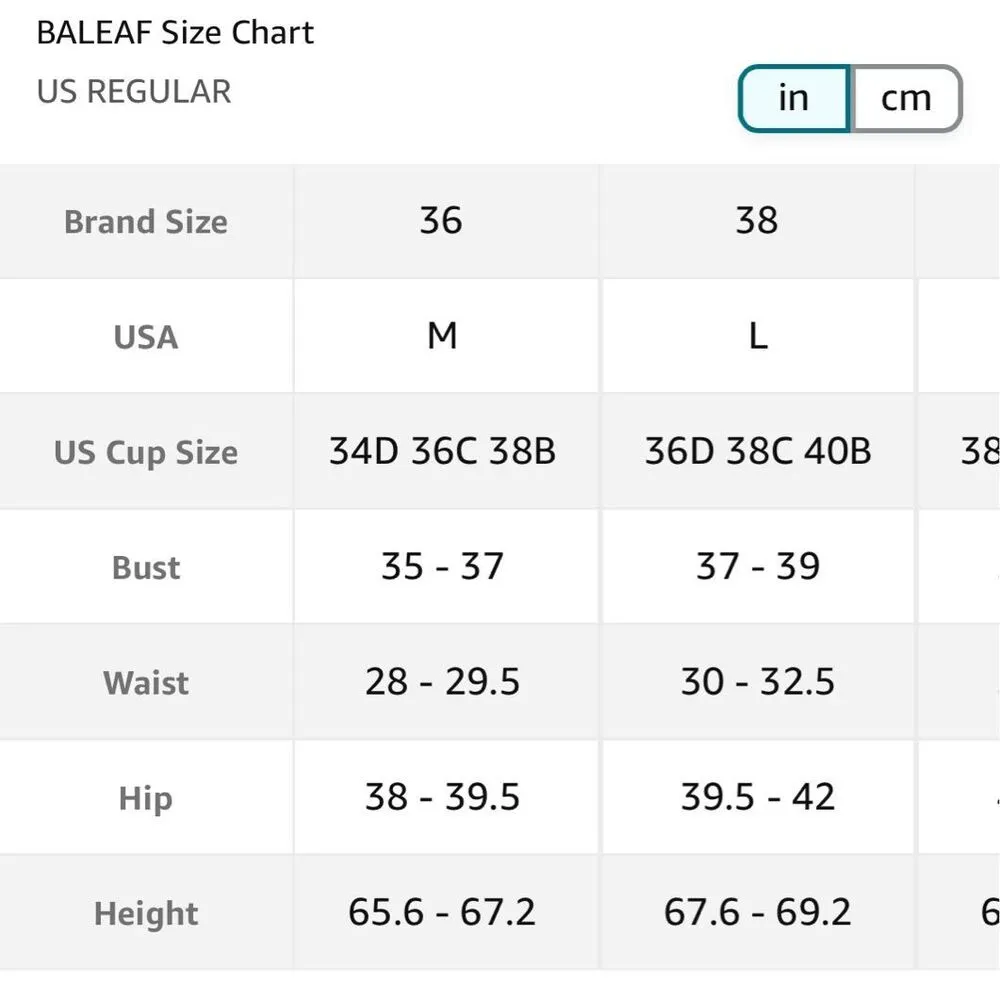Select USA size M cell

click(x=445, y=336)
